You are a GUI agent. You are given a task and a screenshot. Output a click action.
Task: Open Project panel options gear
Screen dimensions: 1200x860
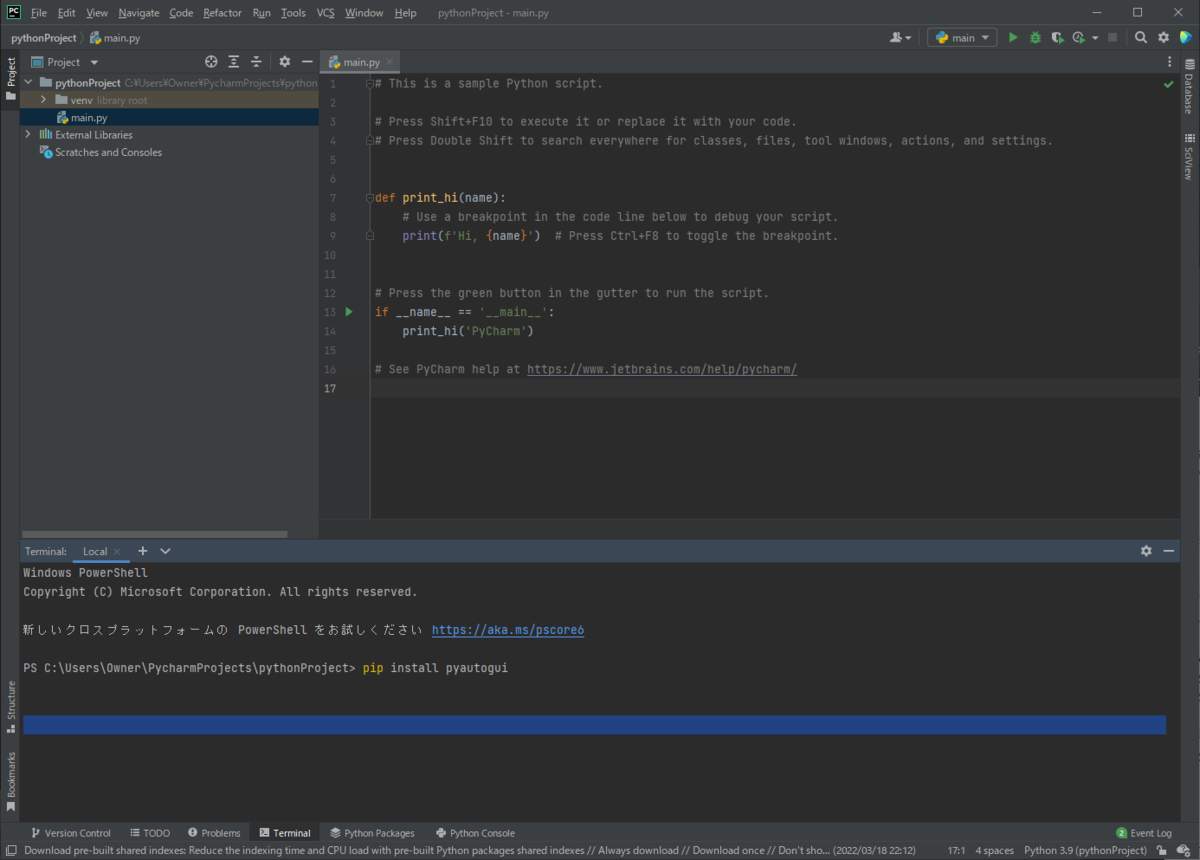pos(285,62)
